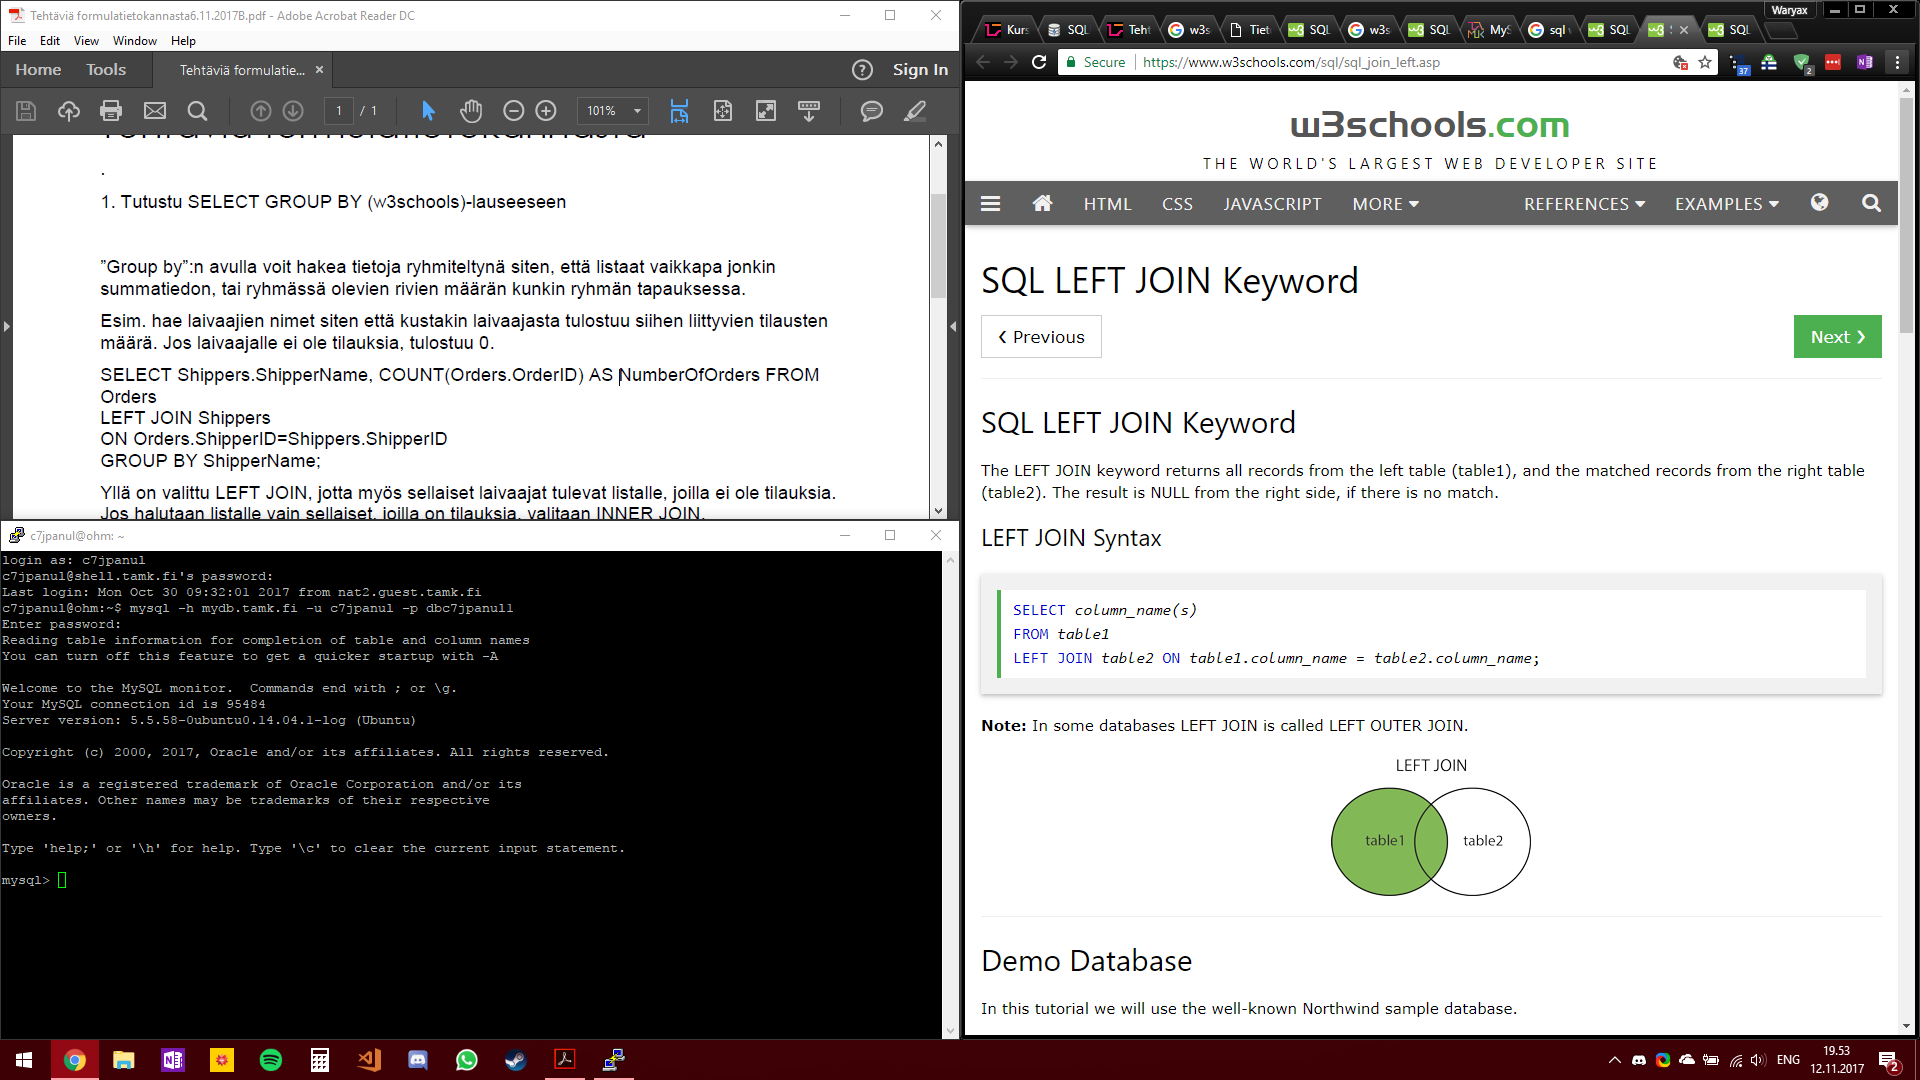1920x1080 pixels.
Task: Expand the REFERENCES dropdown menu
Action: tap(1584, 204)
